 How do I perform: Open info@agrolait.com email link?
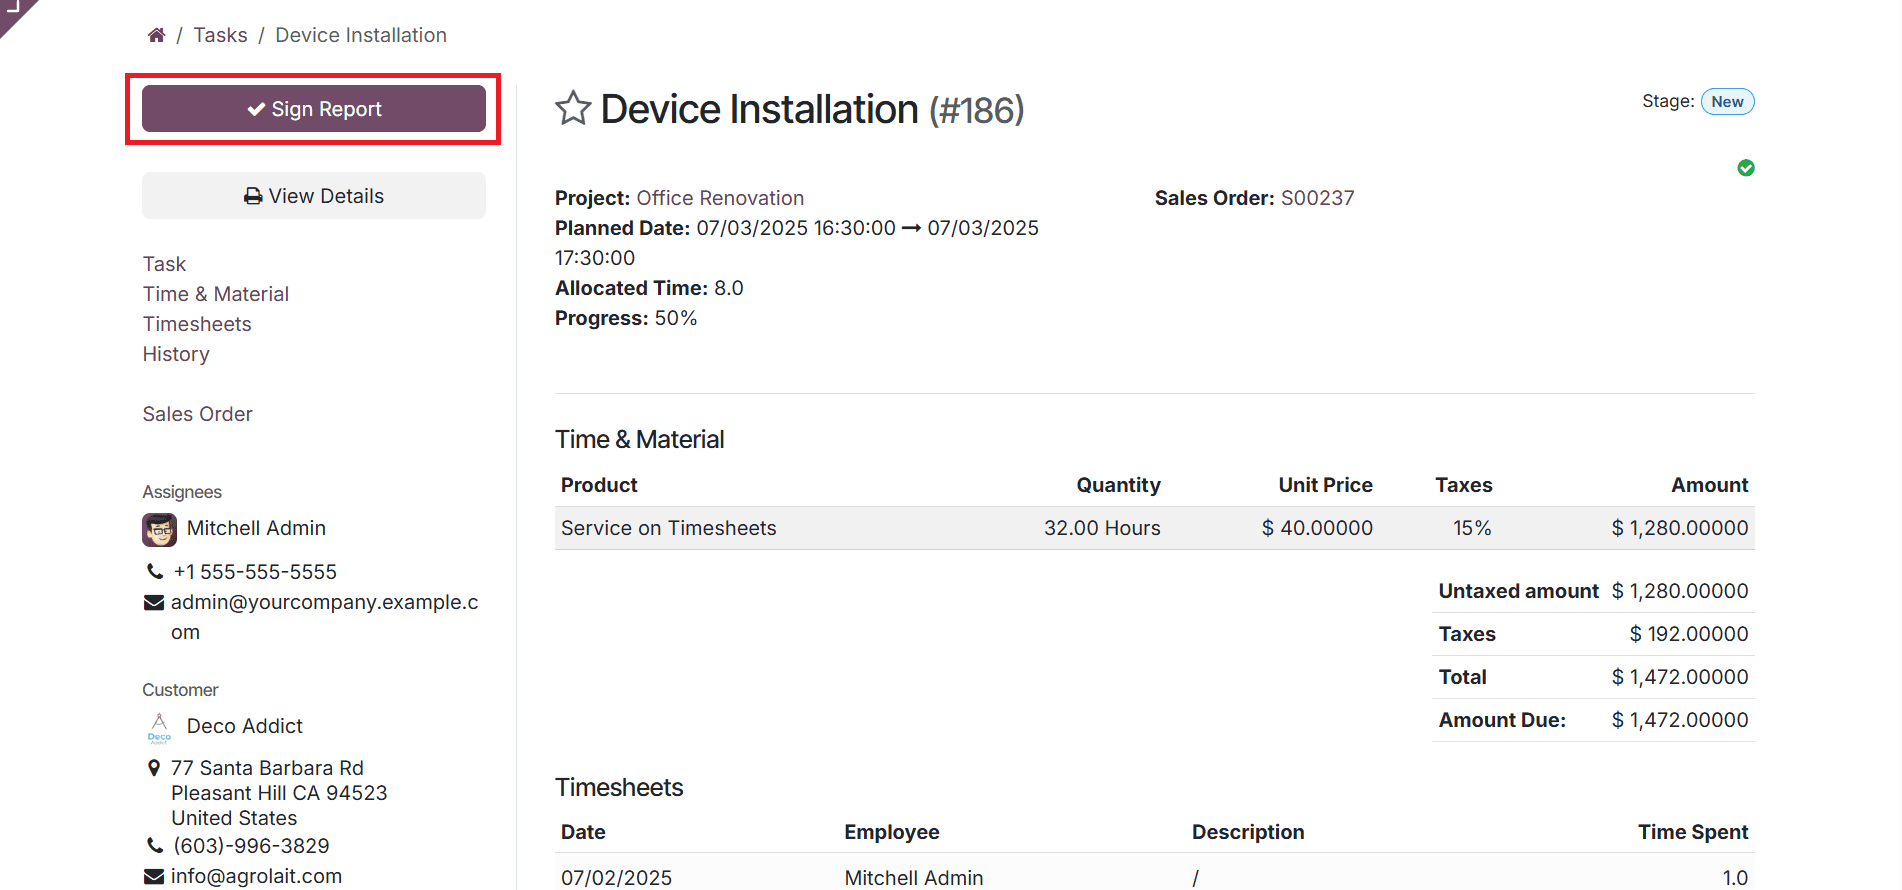tap(256, 876)
